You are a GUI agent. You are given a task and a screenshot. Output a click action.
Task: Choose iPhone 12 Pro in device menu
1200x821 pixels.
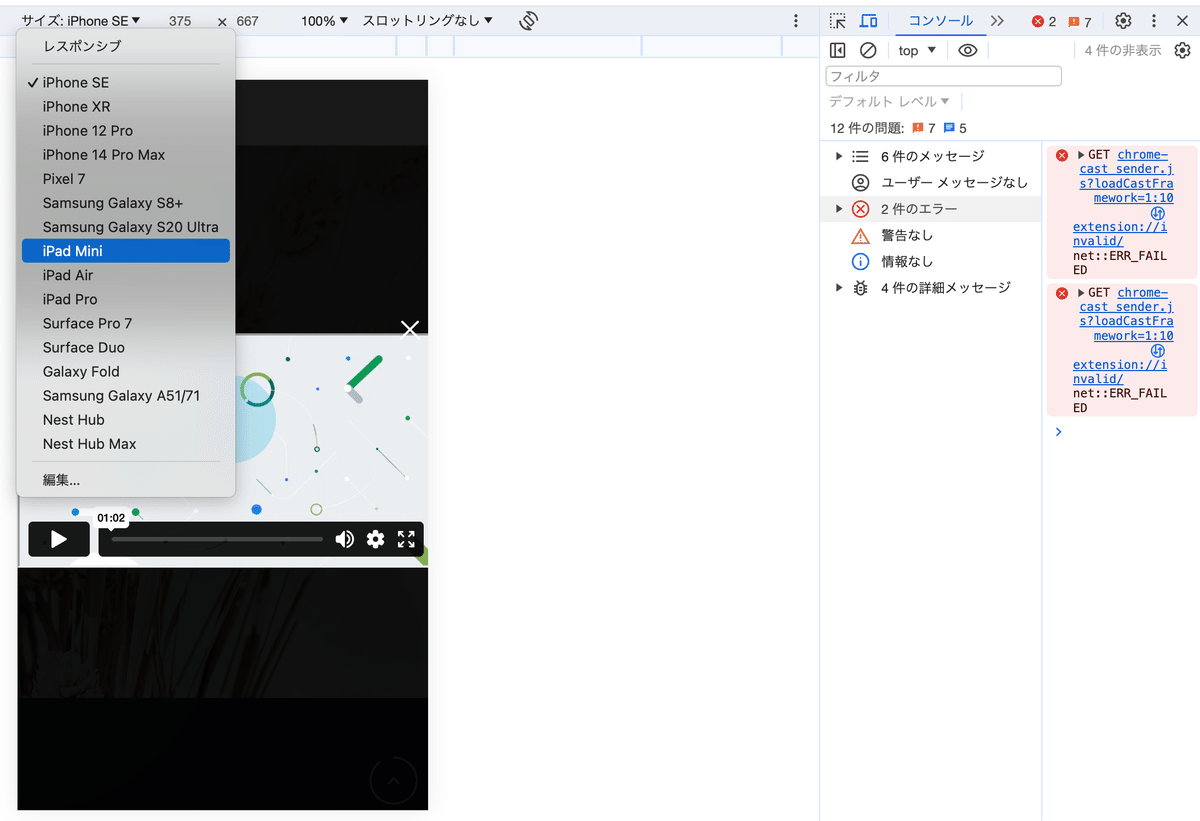tap(126, 131)
